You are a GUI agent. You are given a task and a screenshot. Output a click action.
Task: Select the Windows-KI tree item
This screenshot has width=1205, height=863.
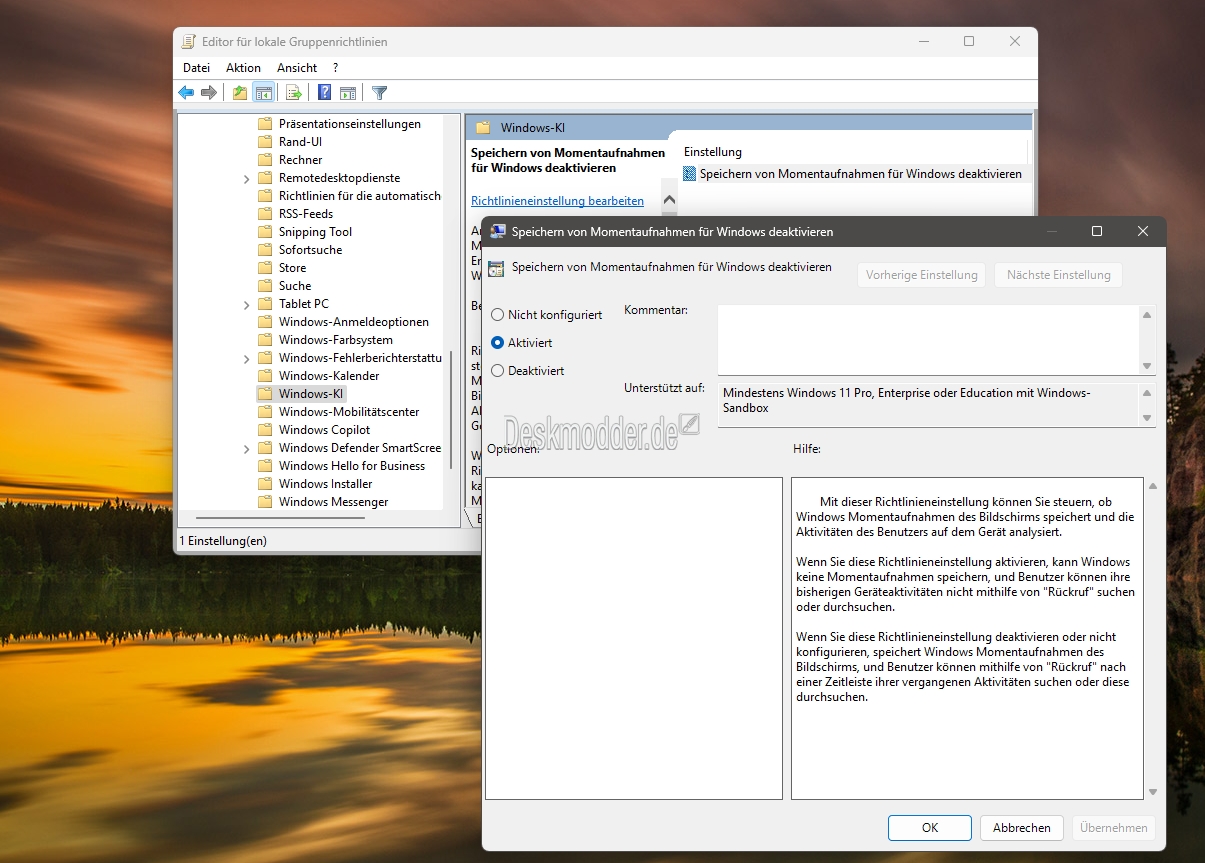pyautogui.click(x=311, y=394)
